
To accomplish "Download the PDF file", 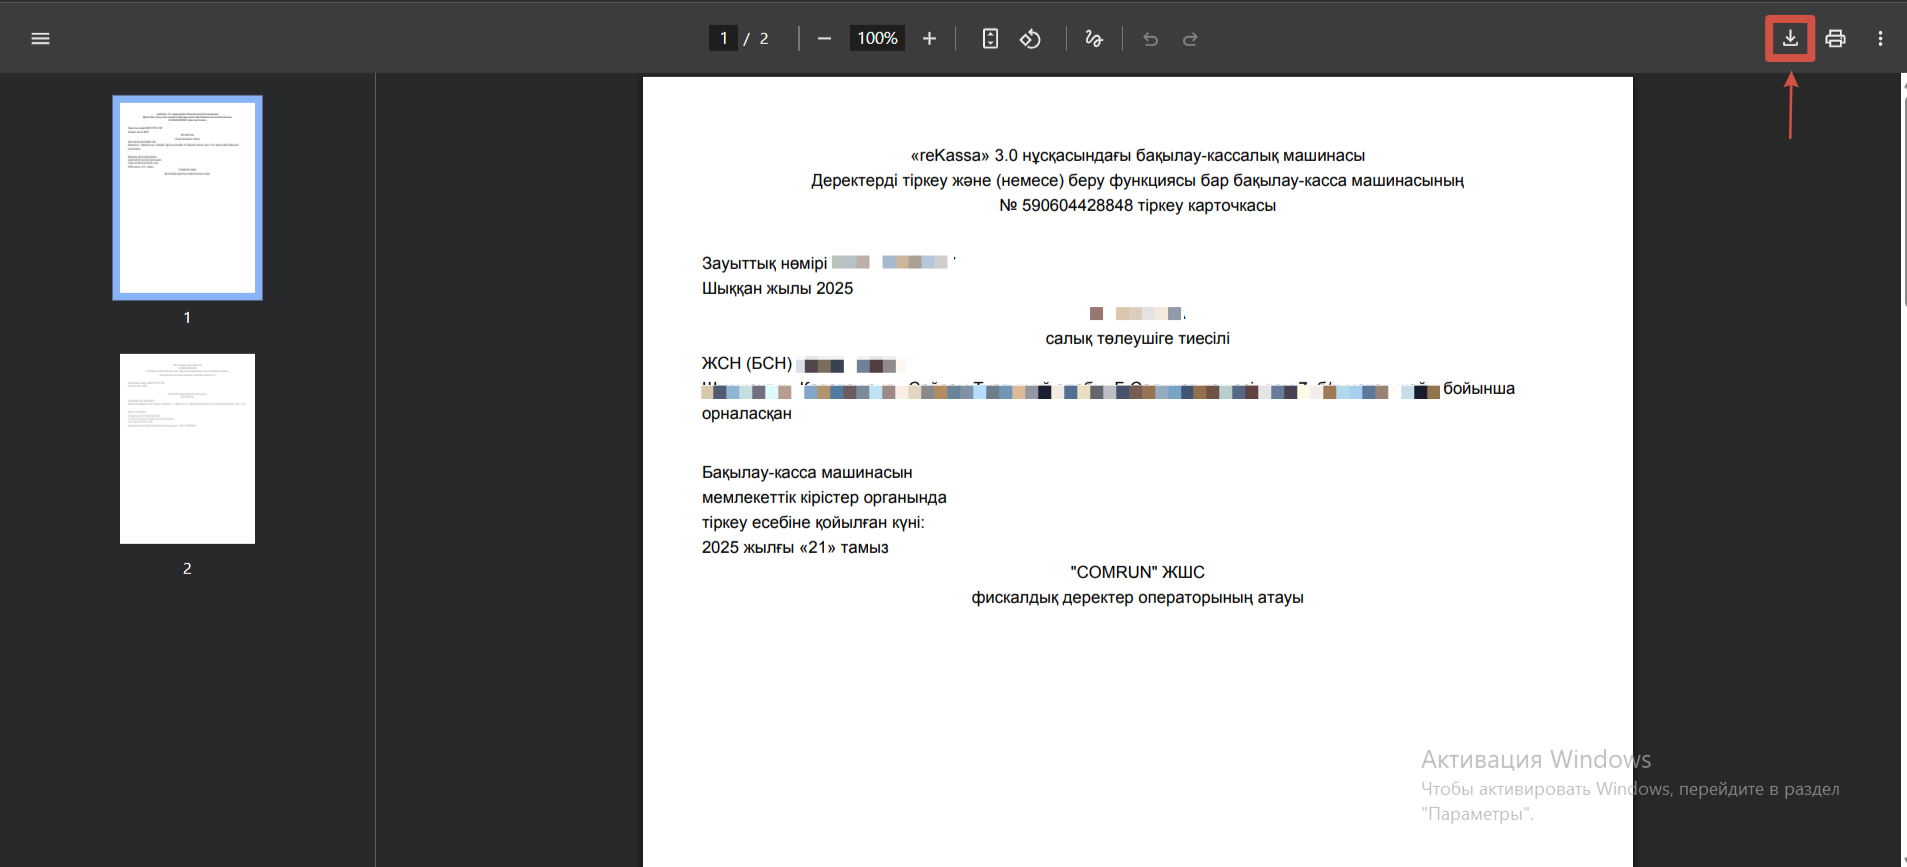I will (1790, 38).
